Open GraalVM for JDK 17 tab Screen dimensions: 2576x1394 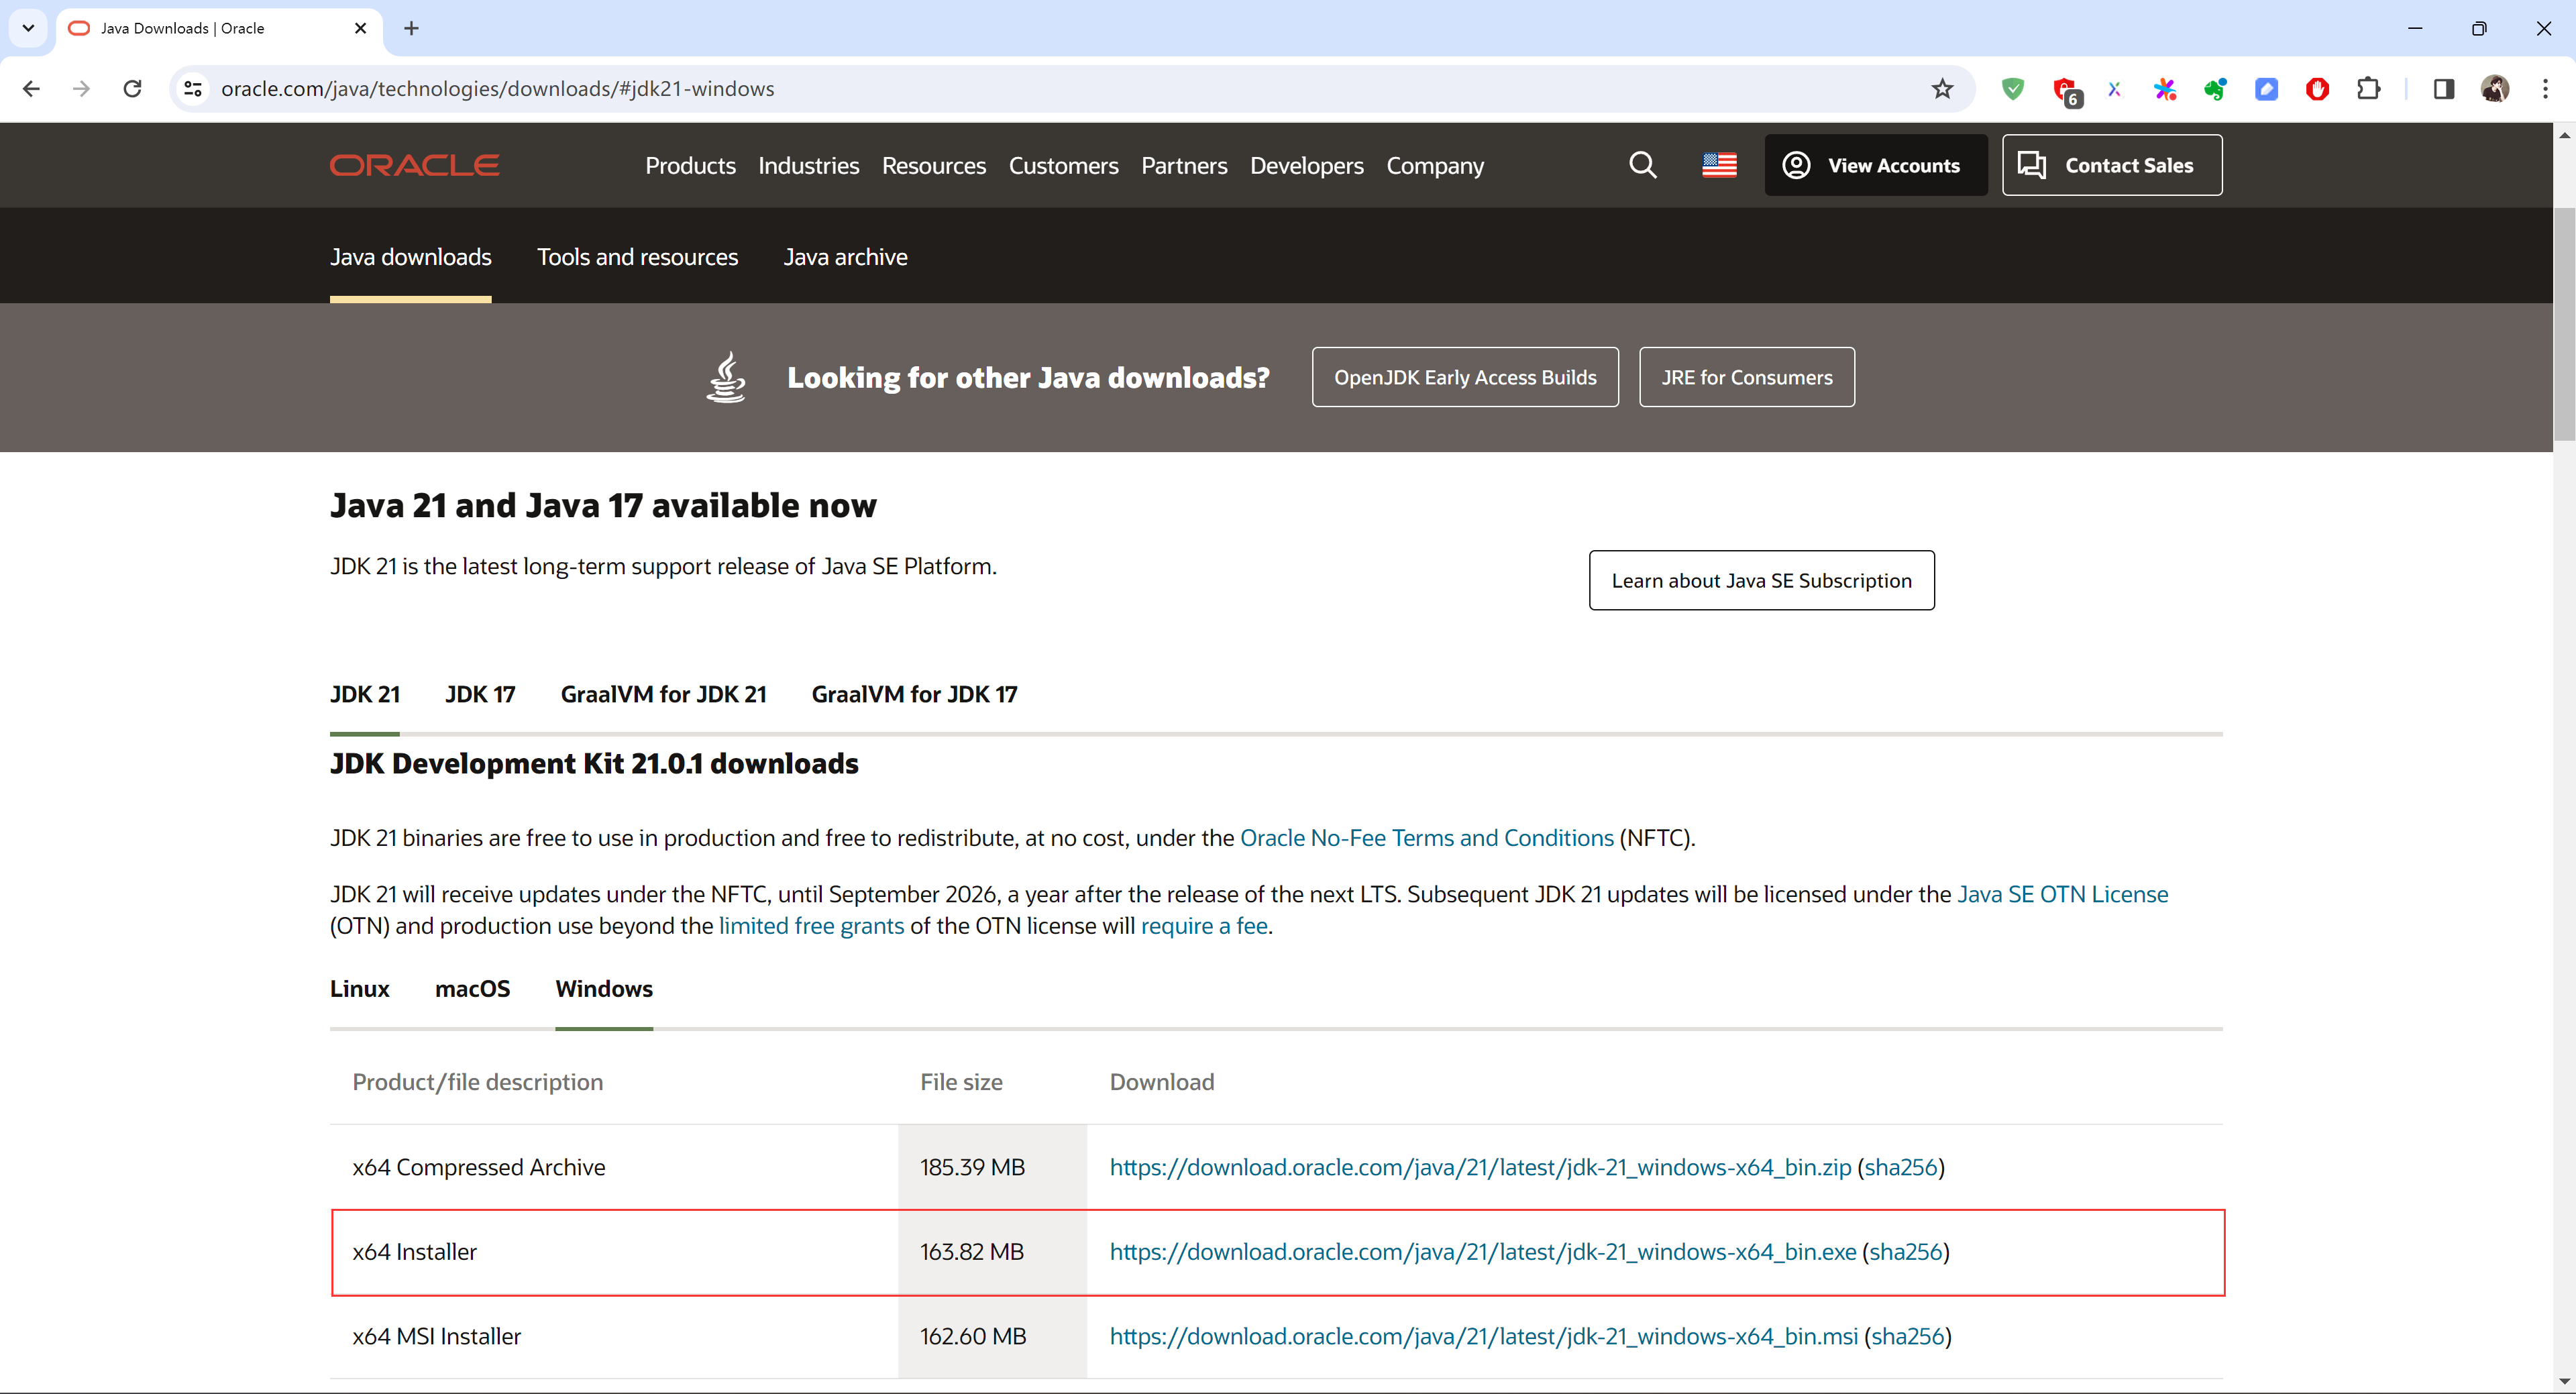click(x=914, y=694)
